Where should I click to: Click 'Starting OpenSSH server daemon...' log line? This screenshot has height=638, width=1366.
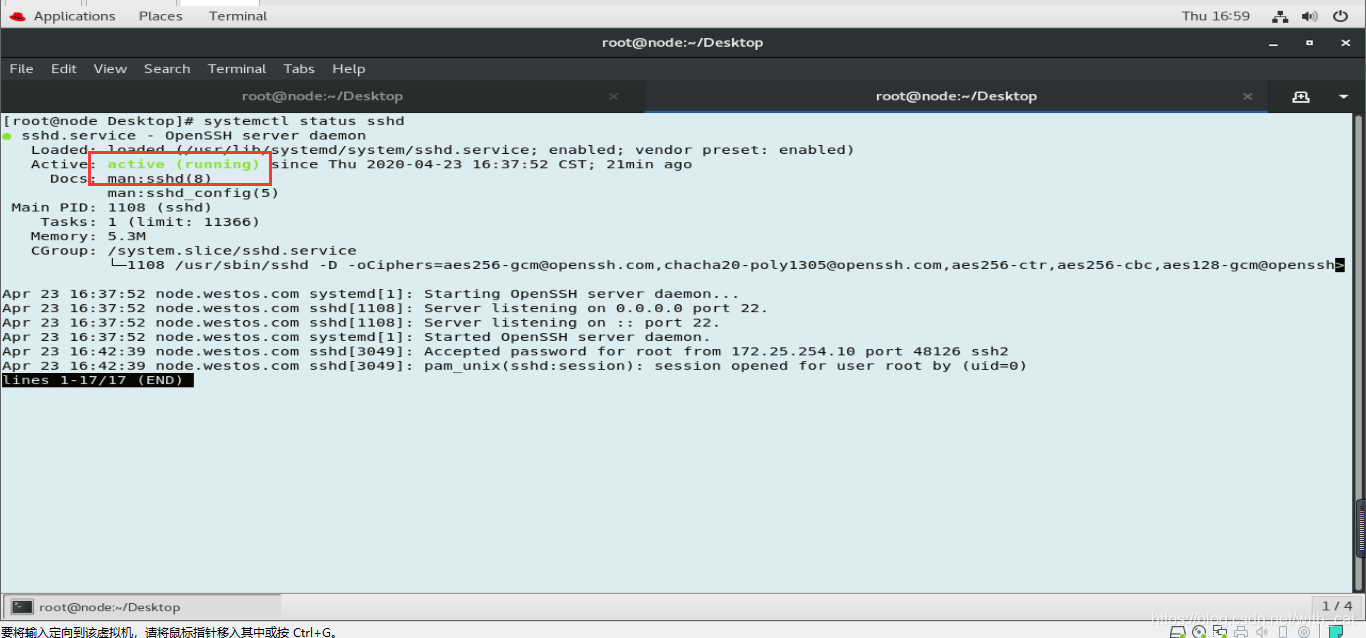[370, 294]
